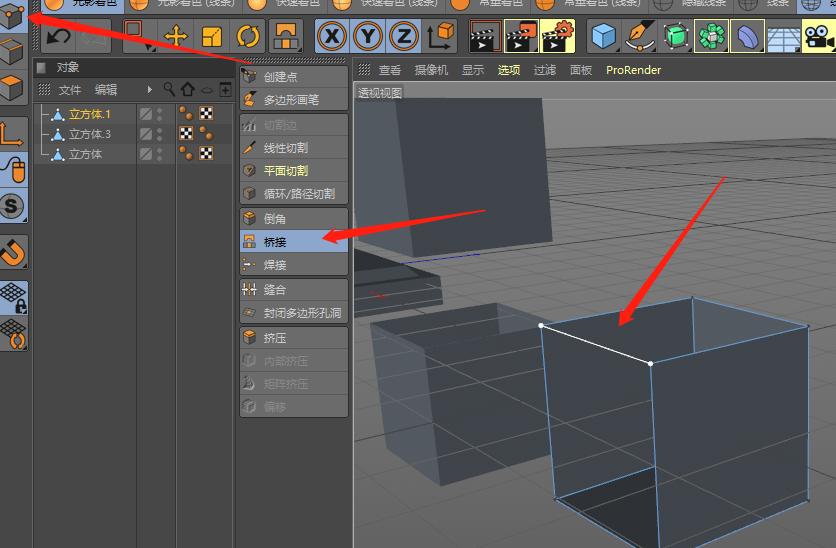Viewport: 836px width, 548px height.
Task: Render the active view
Action: click(x=485, y=36)
